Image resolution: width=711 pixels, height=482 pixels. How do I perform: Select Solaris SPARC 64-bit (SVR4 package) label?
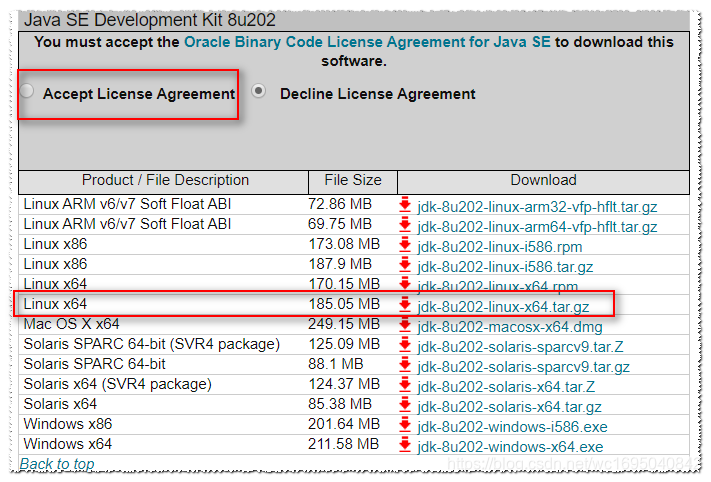click(x=151, y=344)
